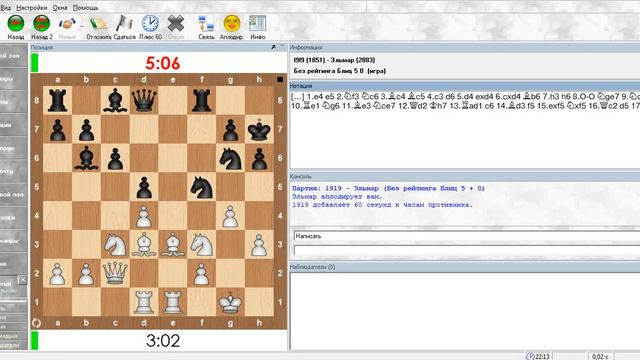This screenshot has width=640, height=360.
Task: Open the Настройки menu
Action: pyautogui.click(x=31, y=8)
